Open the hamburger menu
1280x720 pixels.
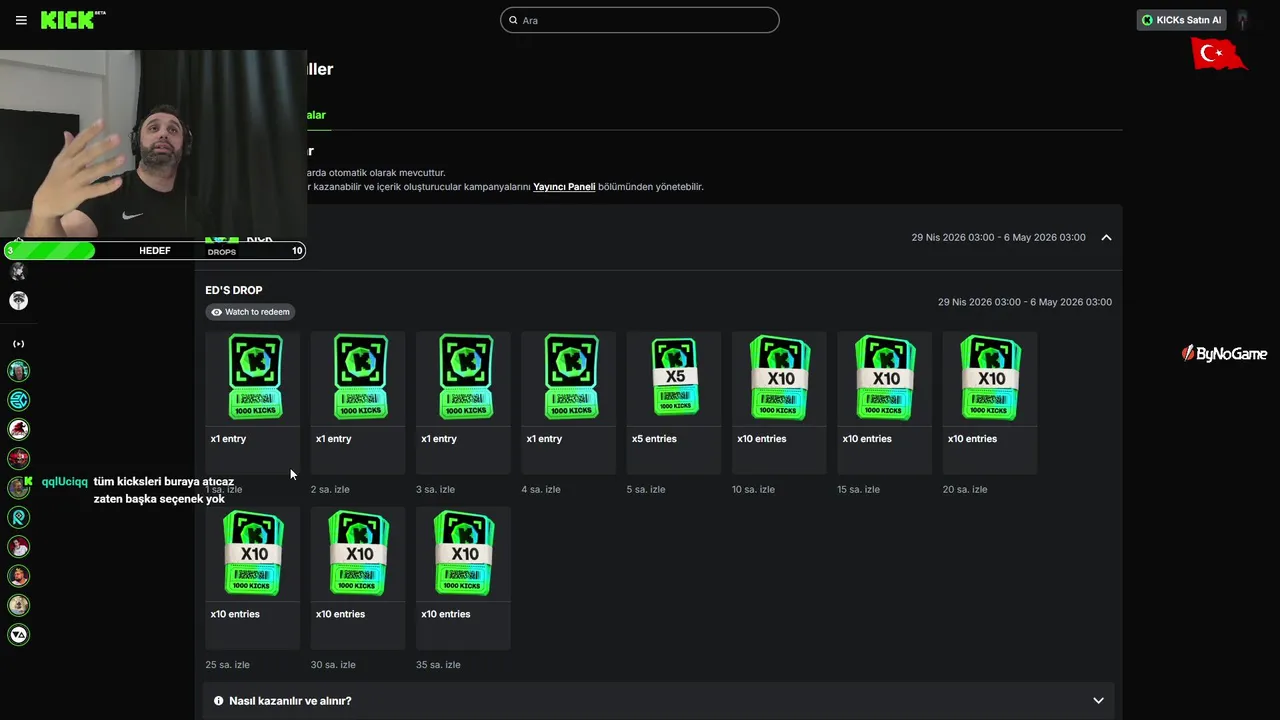21,20
